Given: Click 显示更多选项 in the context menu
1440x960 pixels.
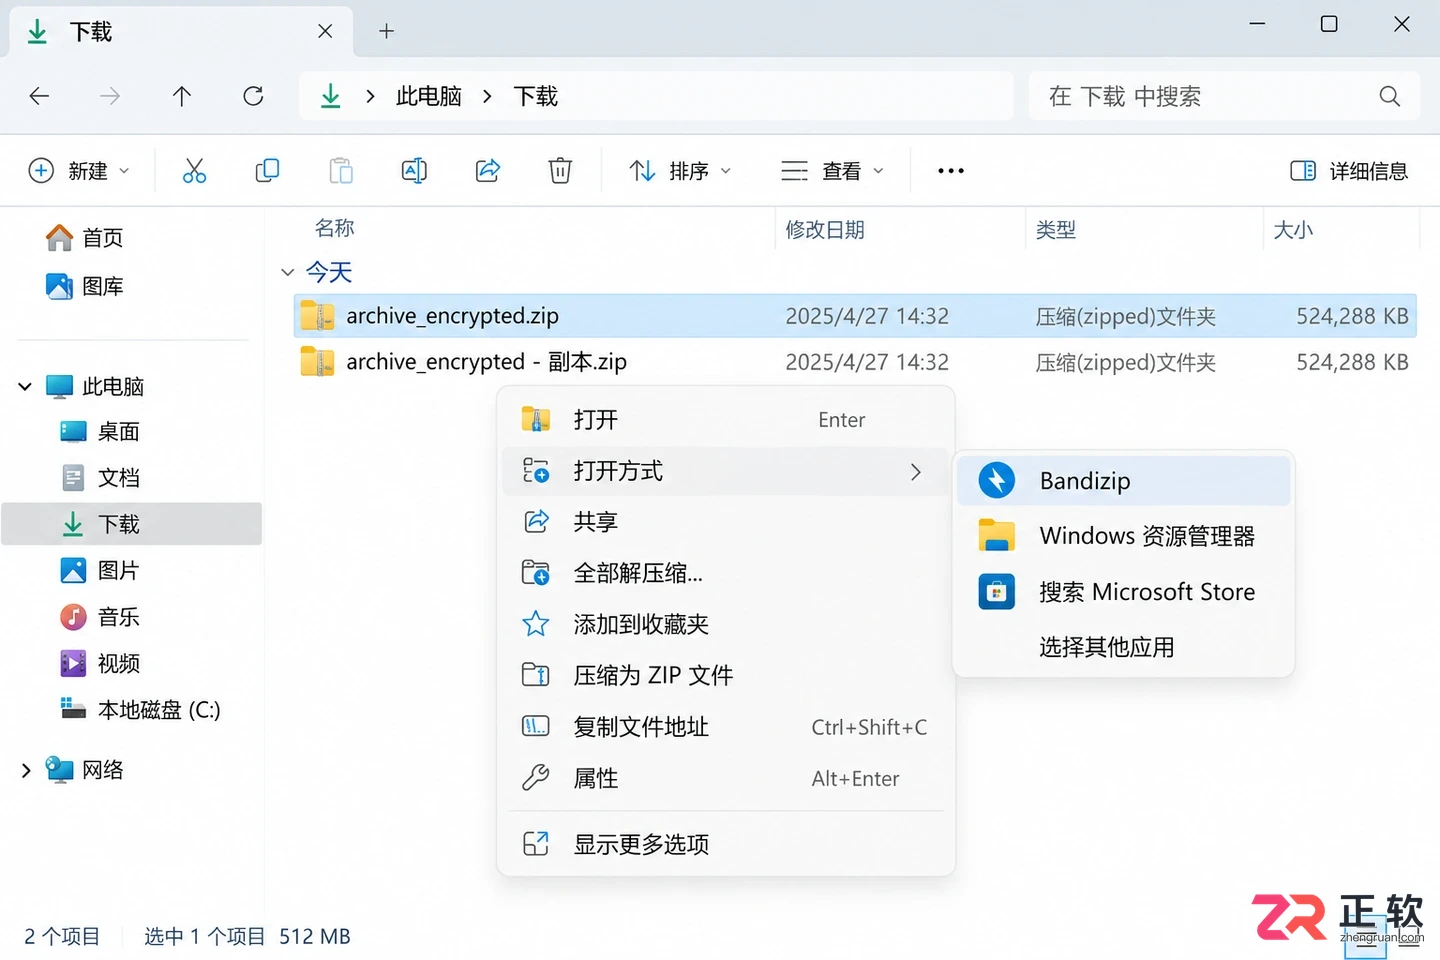Looking at the screenshot, I should point(726,844).
